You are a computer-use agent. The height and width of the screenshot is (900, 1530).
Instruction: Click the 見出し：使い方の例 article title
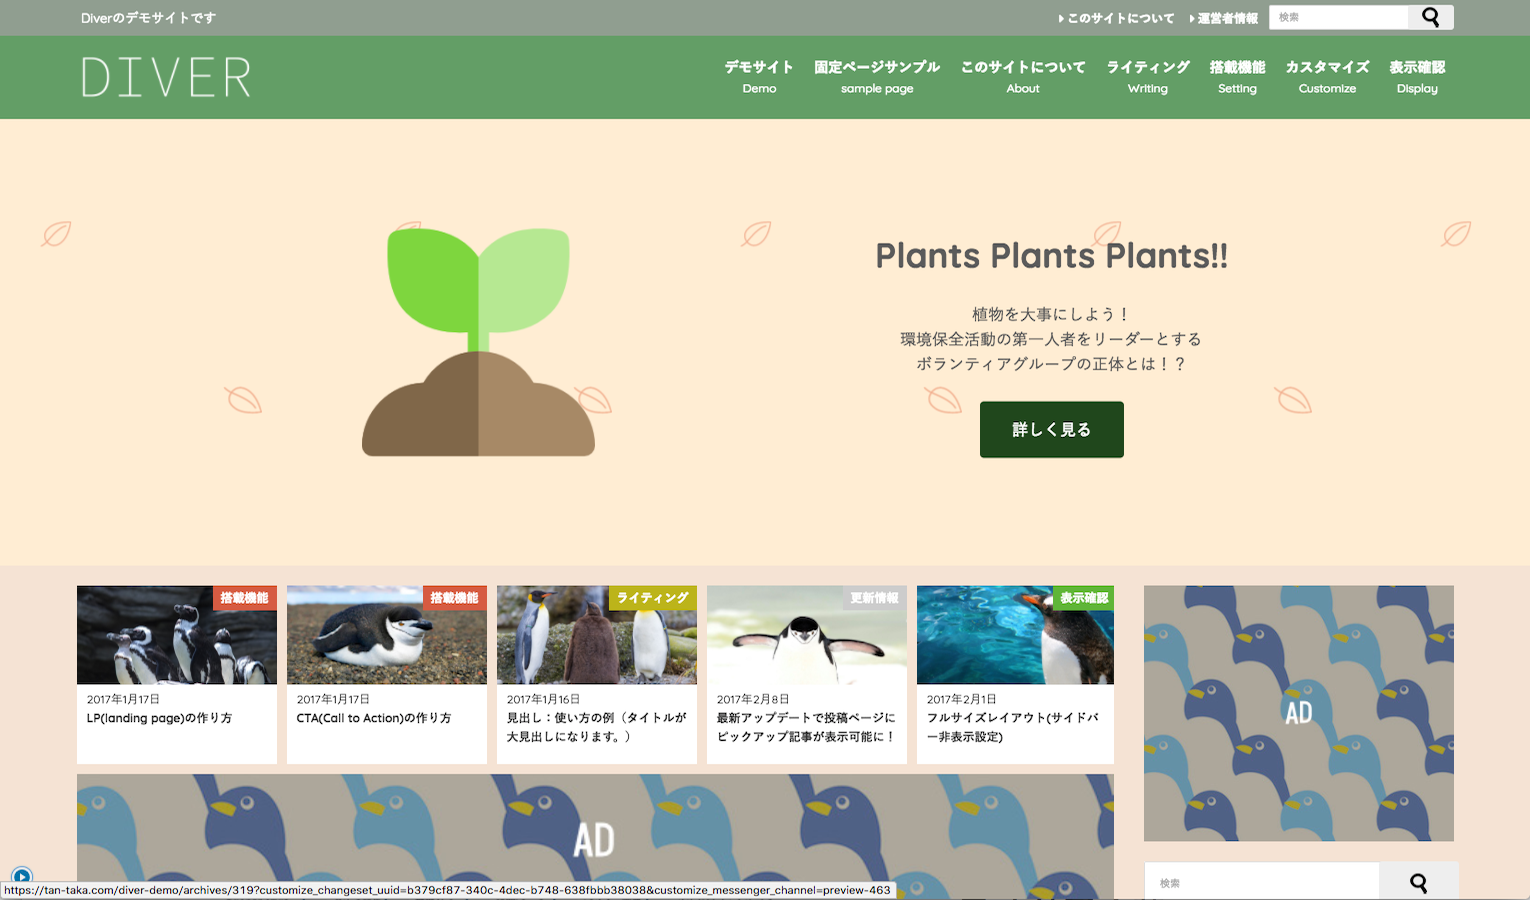coord(597,727)
